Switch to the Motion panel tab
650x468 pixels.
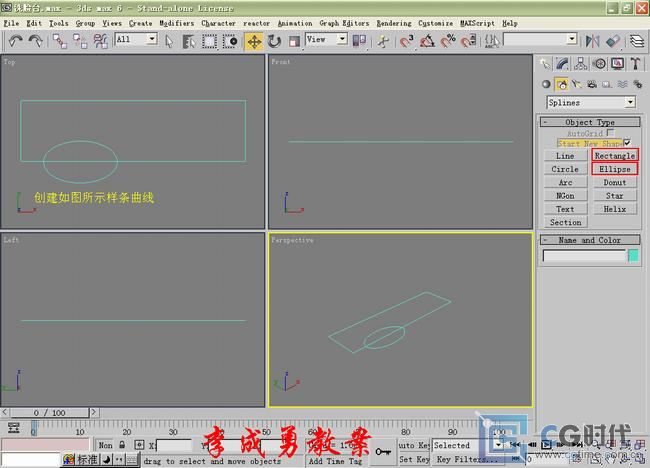(599, 64)
